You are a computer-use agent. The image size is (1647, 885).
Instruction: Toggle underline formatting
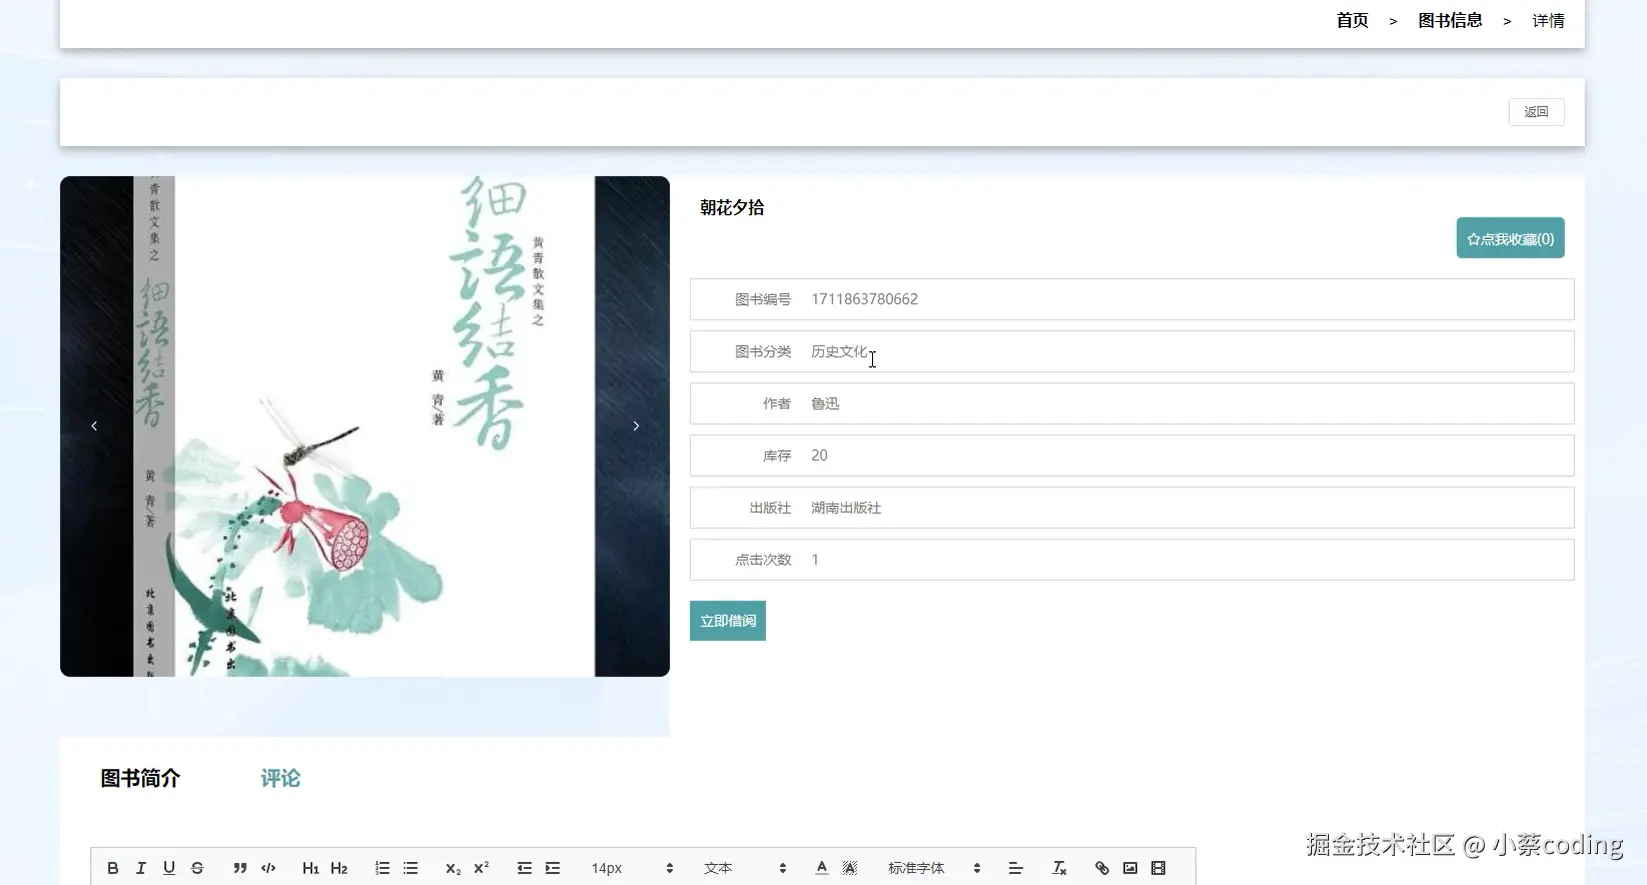[x=169, y=868]
